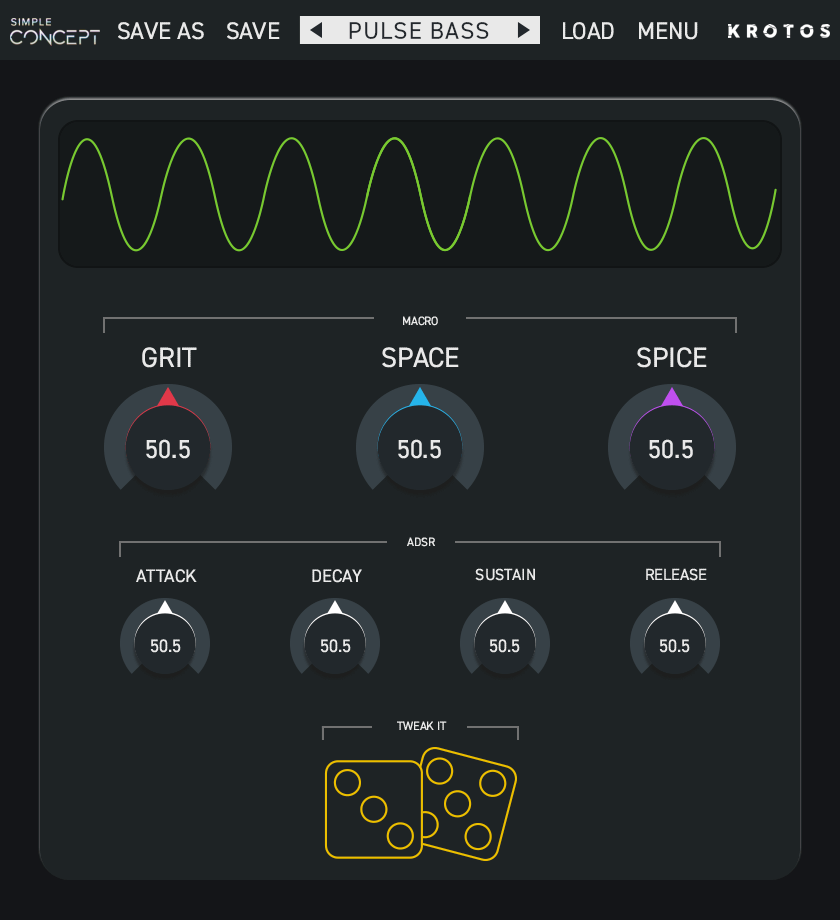The width and height of the screenshot is (840, 920).
Task: Click the red GRIT knob pointer
Action: [168, 398]
